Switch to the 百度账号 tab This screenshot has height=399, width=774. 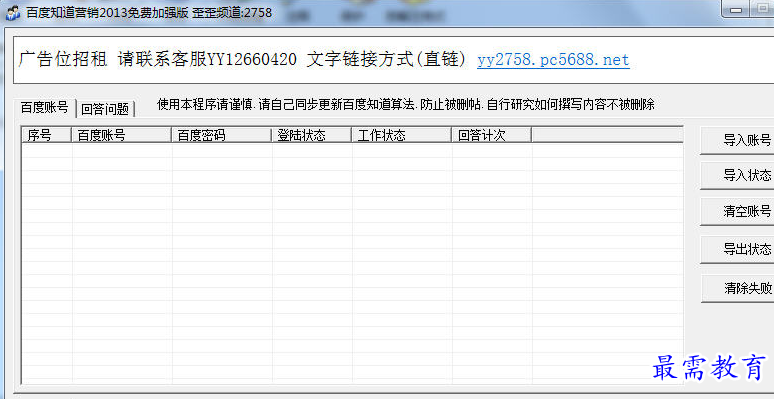pos(44,108)
